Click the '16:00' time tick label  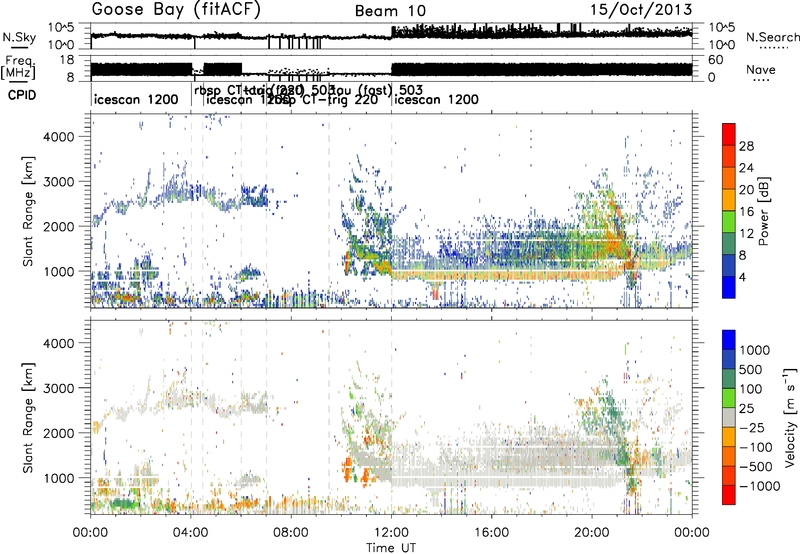click(491, 533)
